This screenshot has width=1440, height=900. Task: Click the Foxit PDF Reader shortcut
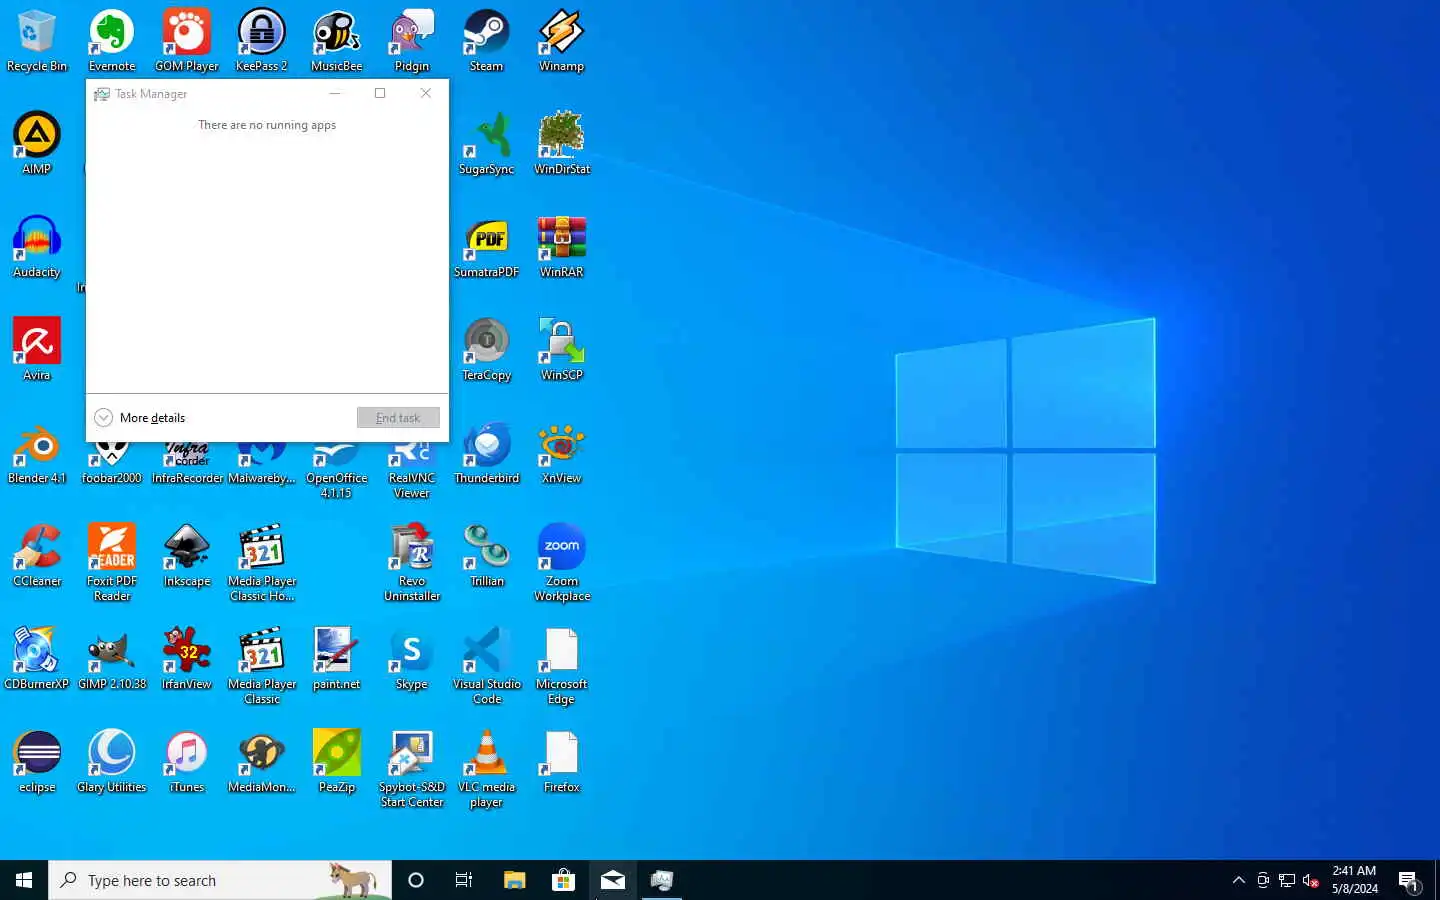[x=112, y=562]
